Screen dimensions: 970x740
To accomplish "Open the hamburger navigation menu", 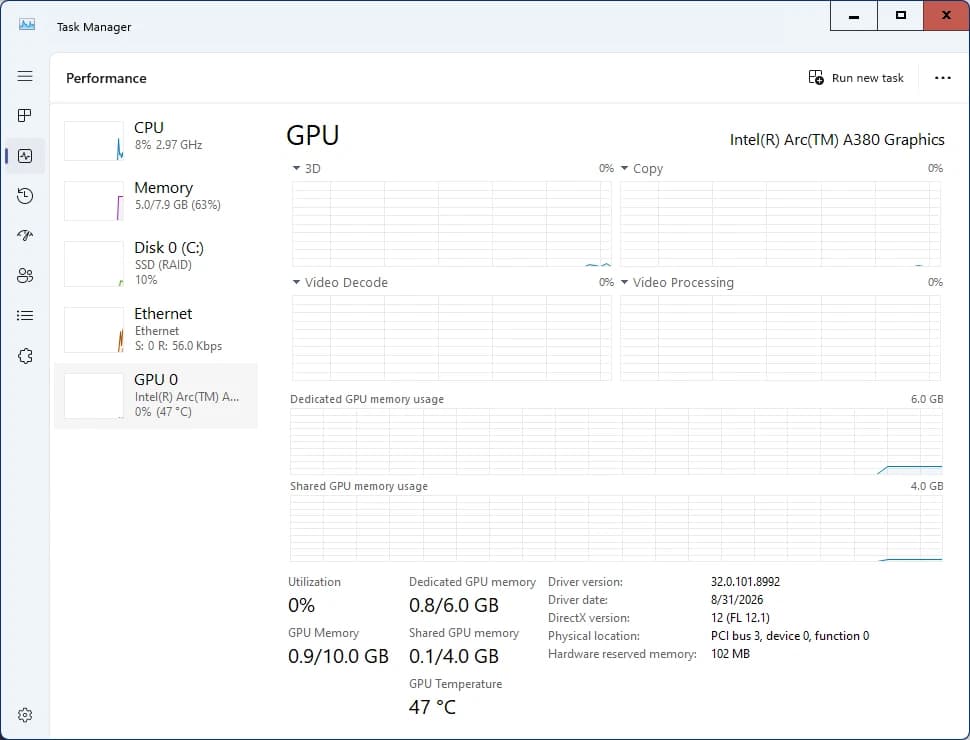I will tap(25, 76).
